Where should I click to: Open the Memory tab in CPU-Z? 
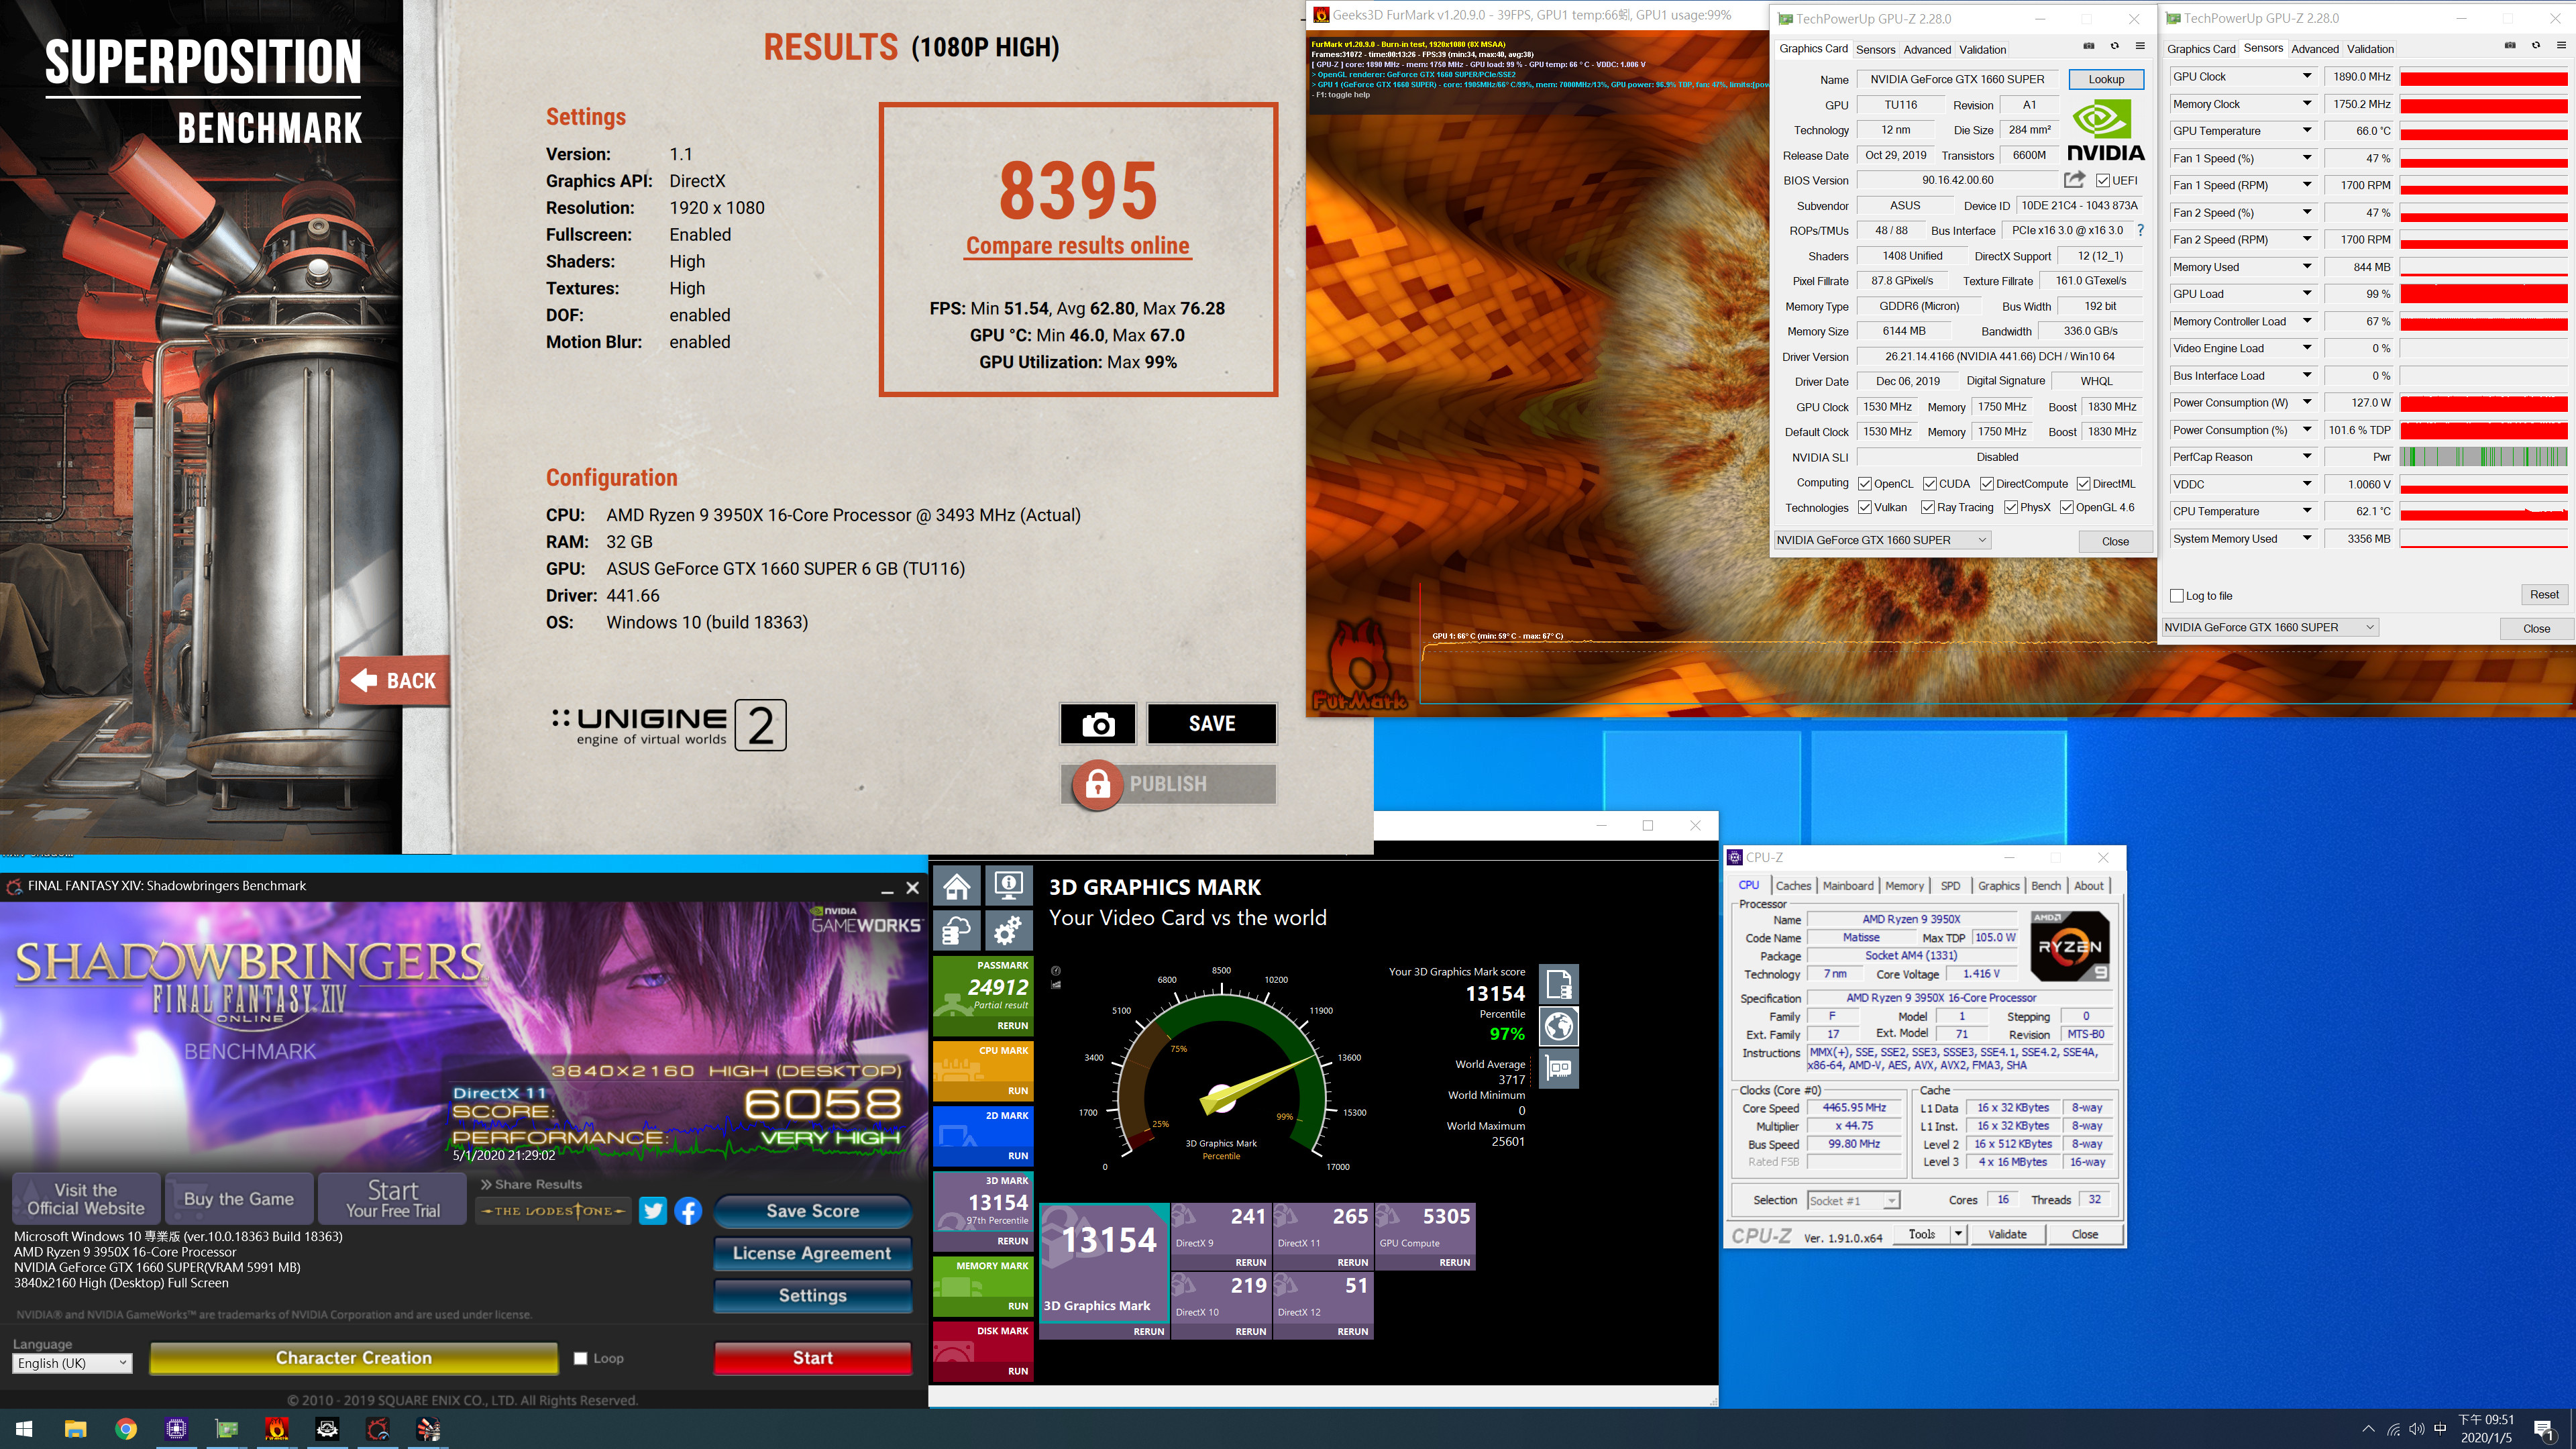pyautogui.click(x=1904, y=886)
